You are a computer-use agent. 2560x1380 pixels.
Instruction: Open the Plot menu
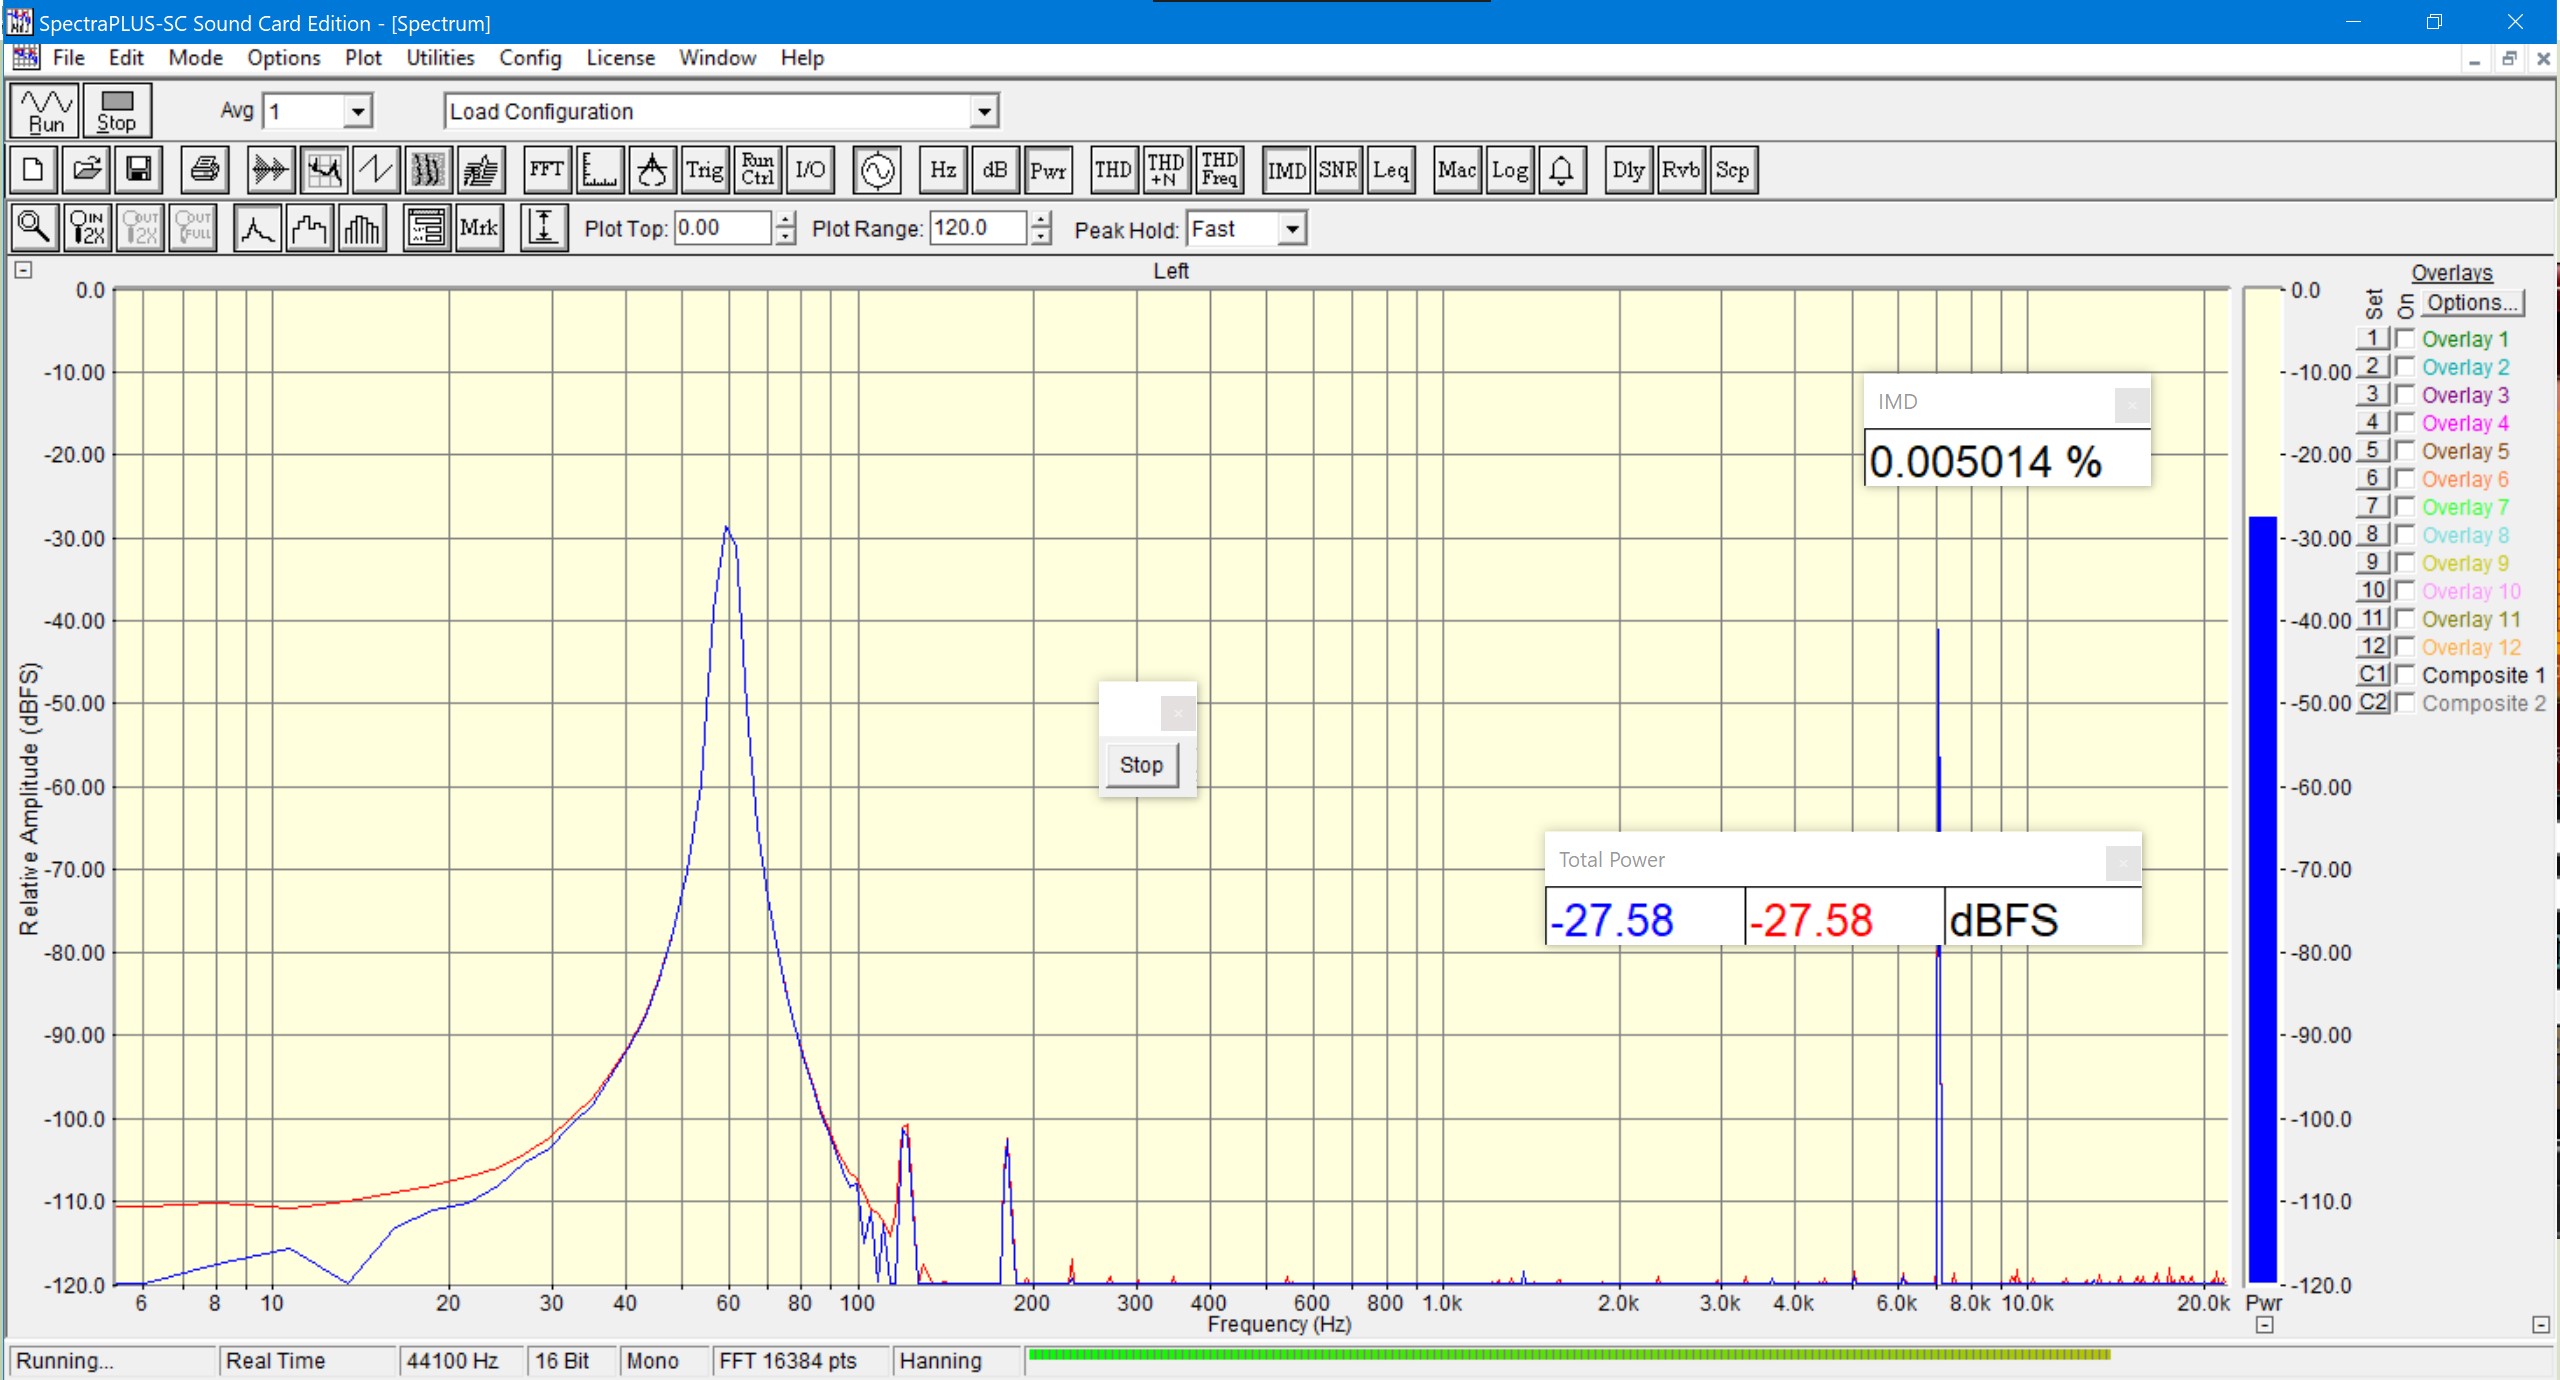tap(363, 58)
